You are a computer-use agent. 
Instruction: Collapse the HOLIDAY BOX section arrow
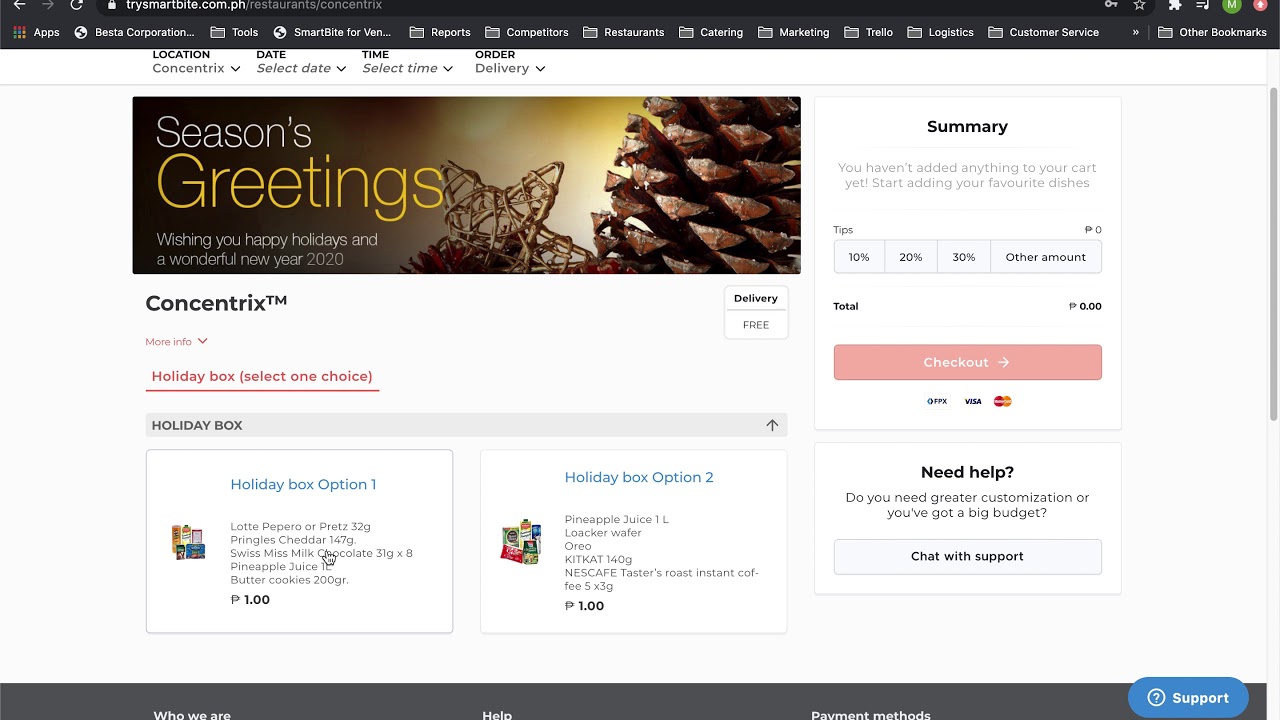click(772, 425)
